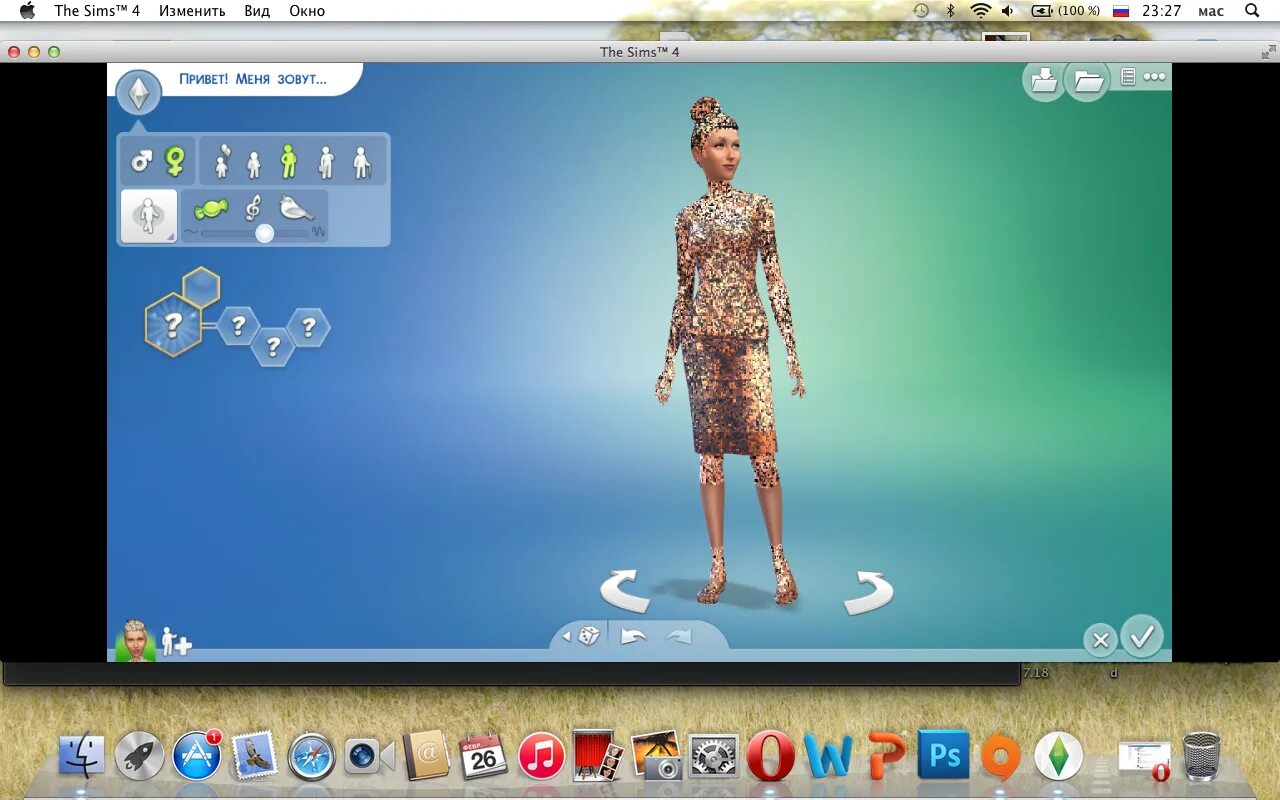This screenshot has height=800, width=1280.
Task: Randomize the Sim with the dice icon
Action: click(x=589, y=636)
